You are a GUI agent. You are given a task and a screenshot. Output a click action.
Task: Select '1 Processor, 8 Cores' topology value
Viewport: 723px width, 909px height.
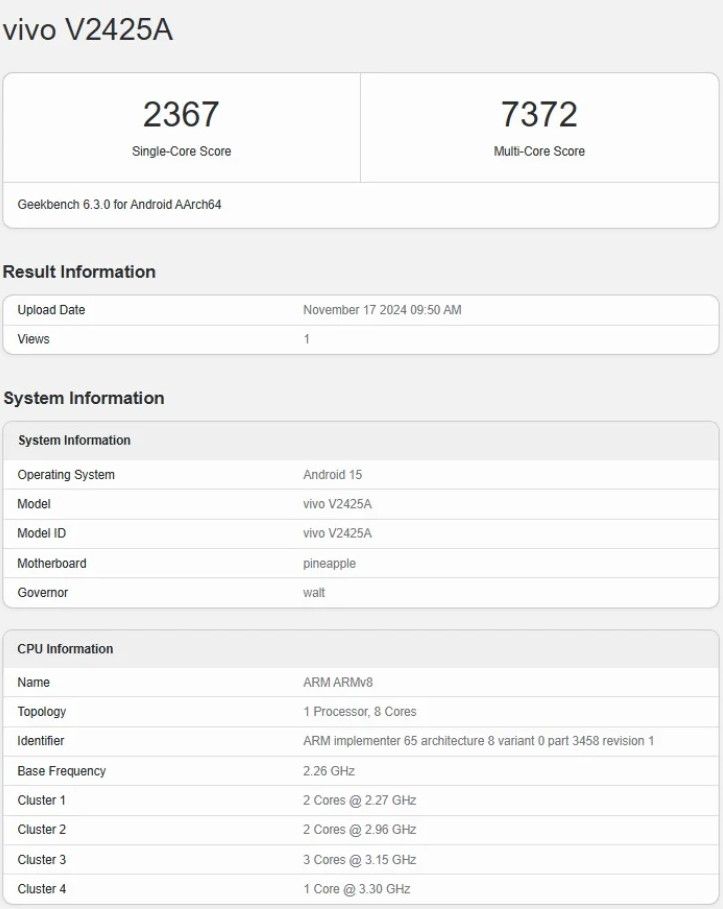(359, 712)
